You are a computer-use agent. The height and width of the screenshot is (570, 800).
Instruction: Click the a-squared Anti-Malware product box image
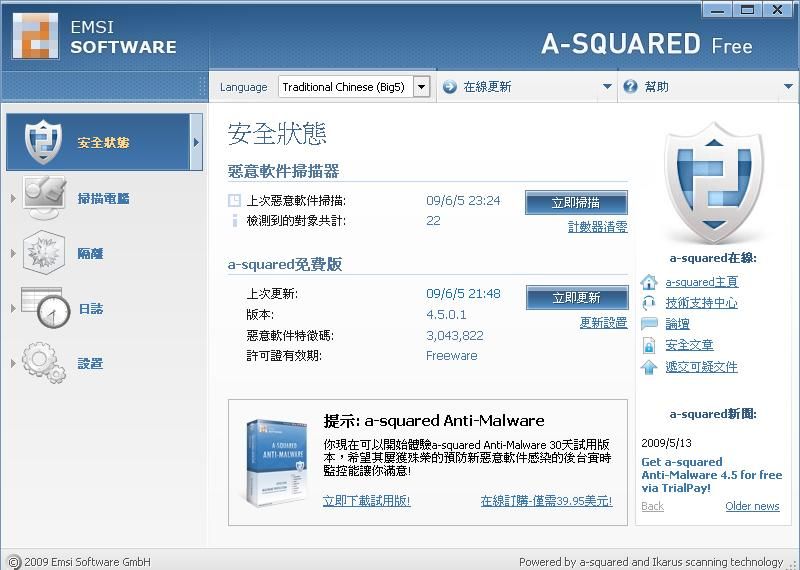(275, 462)
